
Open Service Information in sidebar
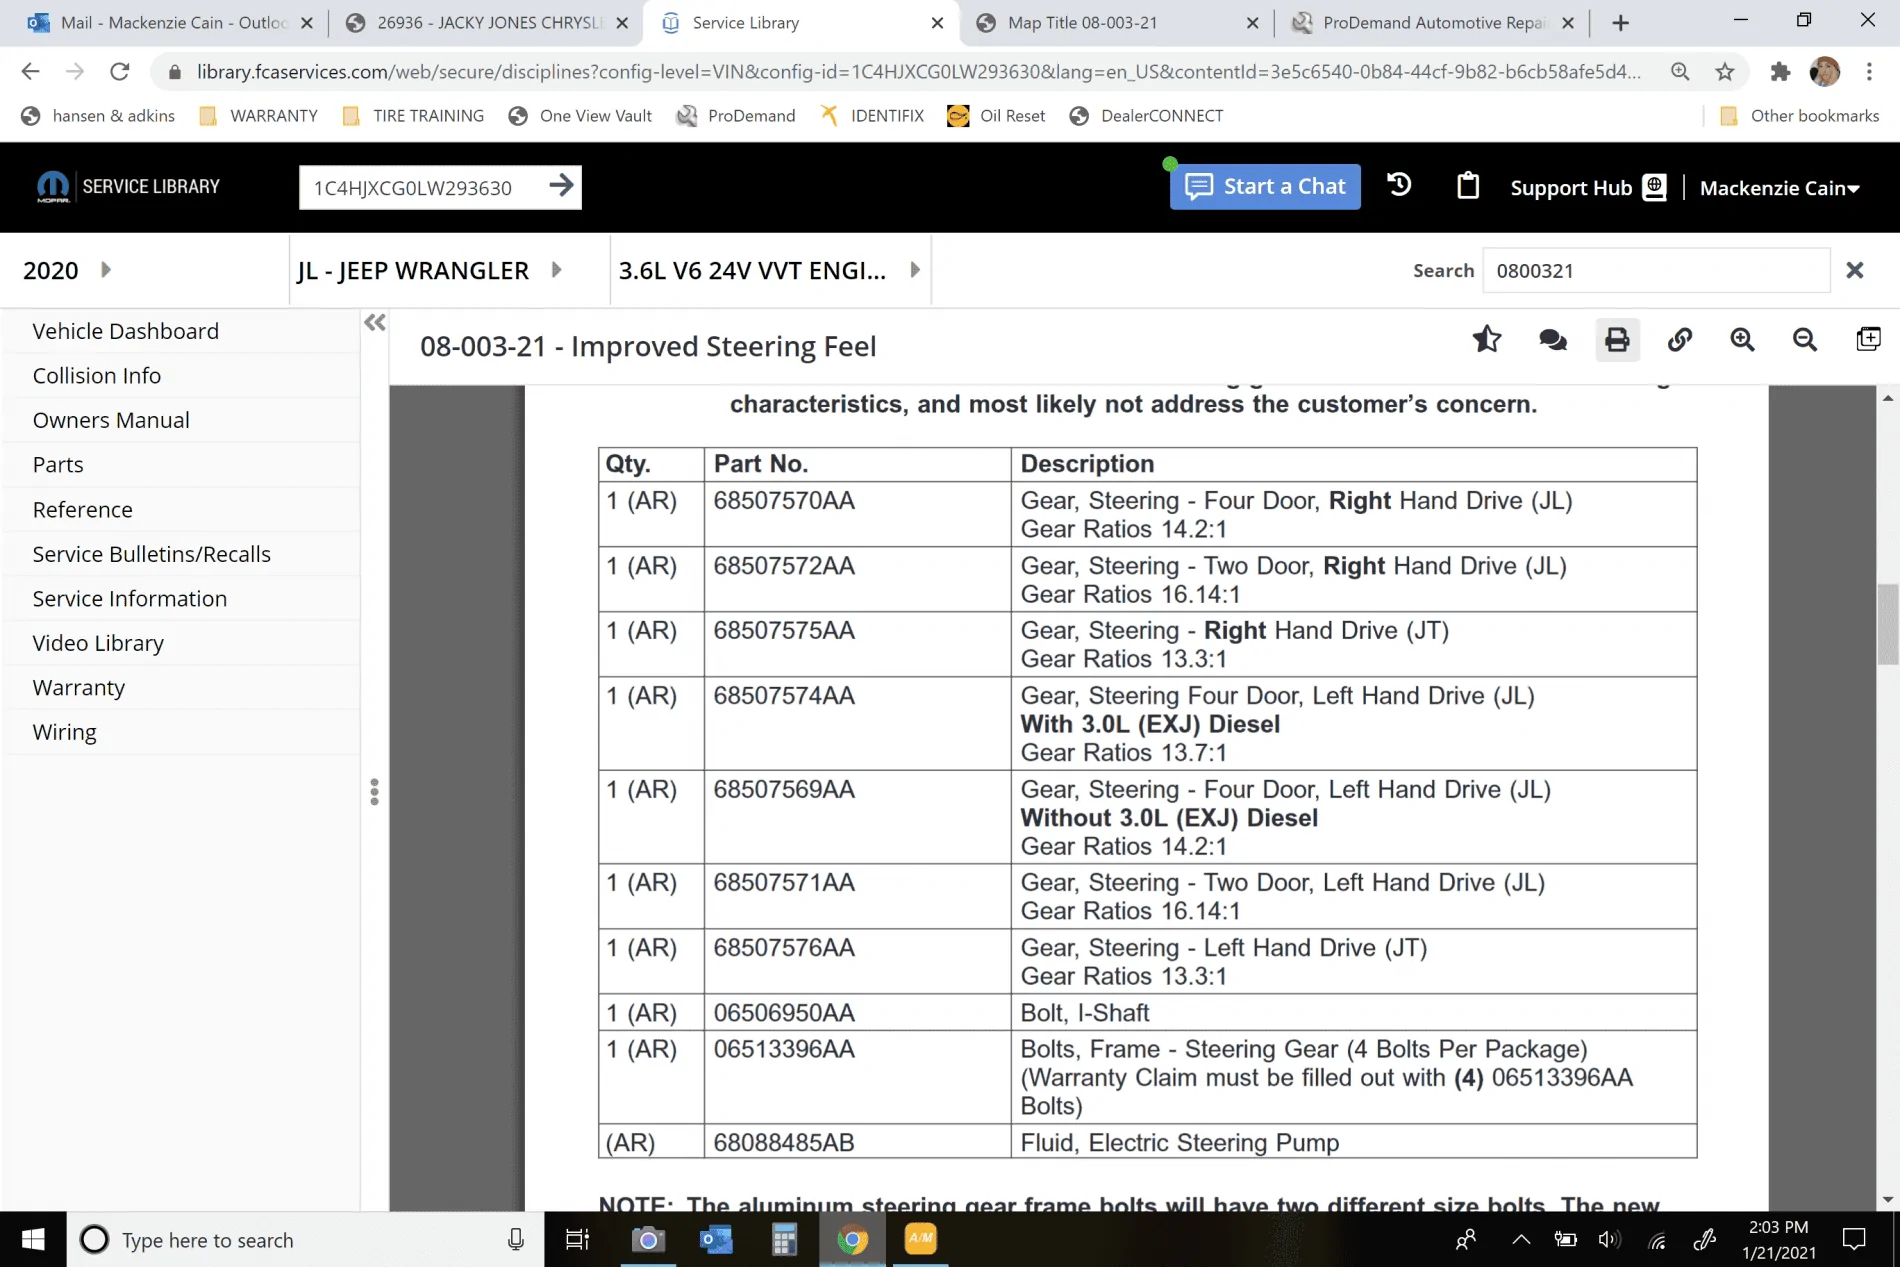click(130, 599)
